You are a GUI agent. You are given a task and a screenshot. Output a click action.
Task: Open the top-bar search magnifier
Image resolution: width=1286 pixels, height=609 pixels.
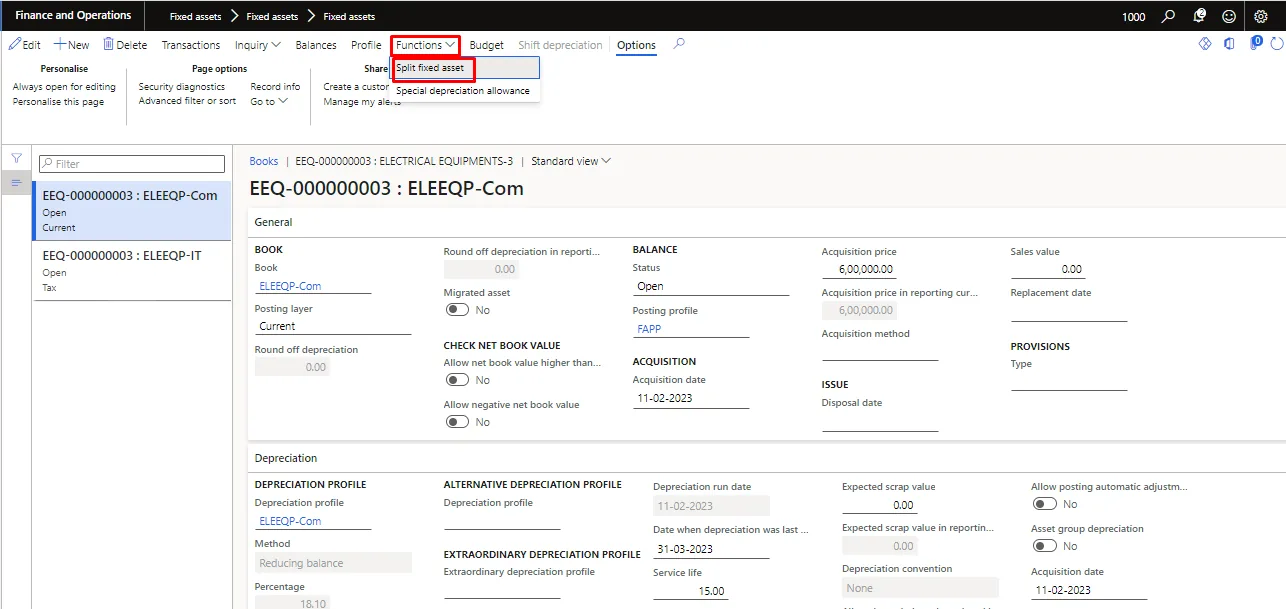(x=1169, y=16)
